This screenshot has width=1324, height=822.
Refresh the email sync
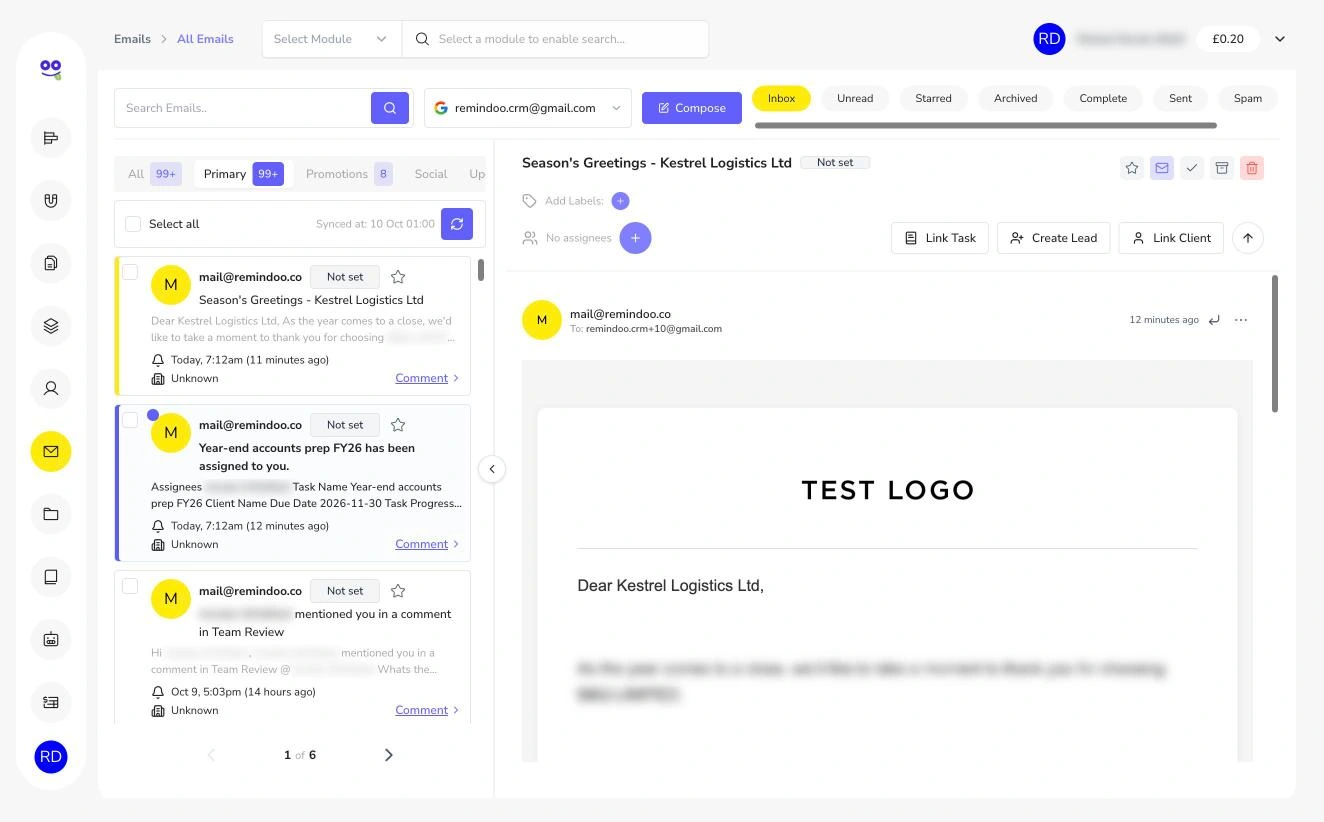(x=457, y=224)
